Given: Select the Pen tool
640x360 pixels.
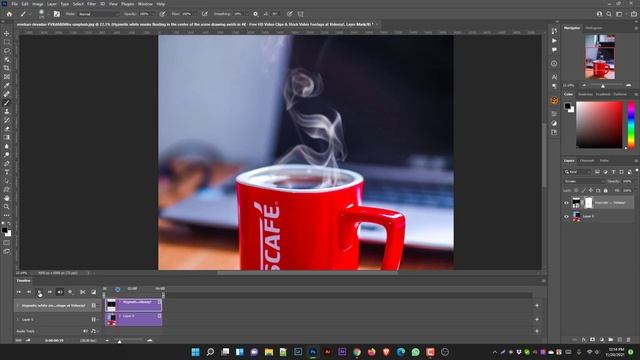Looking at the screenshot, I should (7, 163).
